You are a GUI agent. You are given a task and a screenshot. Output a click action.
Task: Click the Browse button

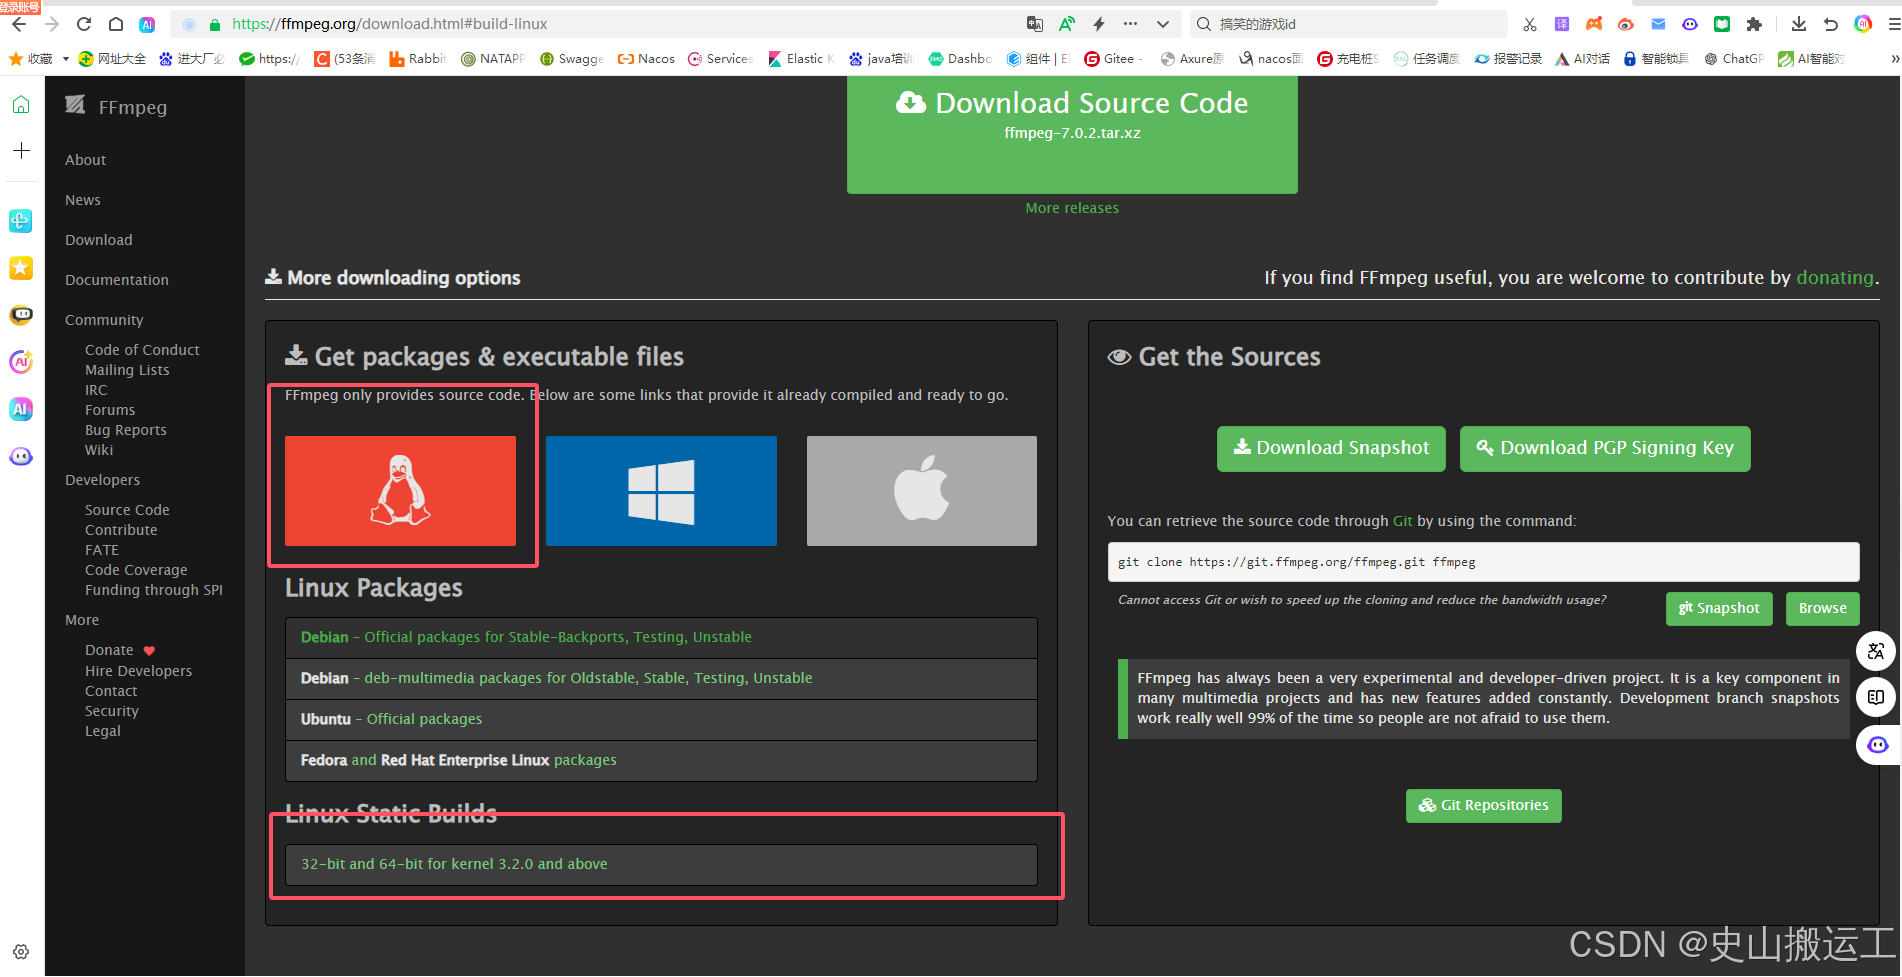coord(1823,608)
